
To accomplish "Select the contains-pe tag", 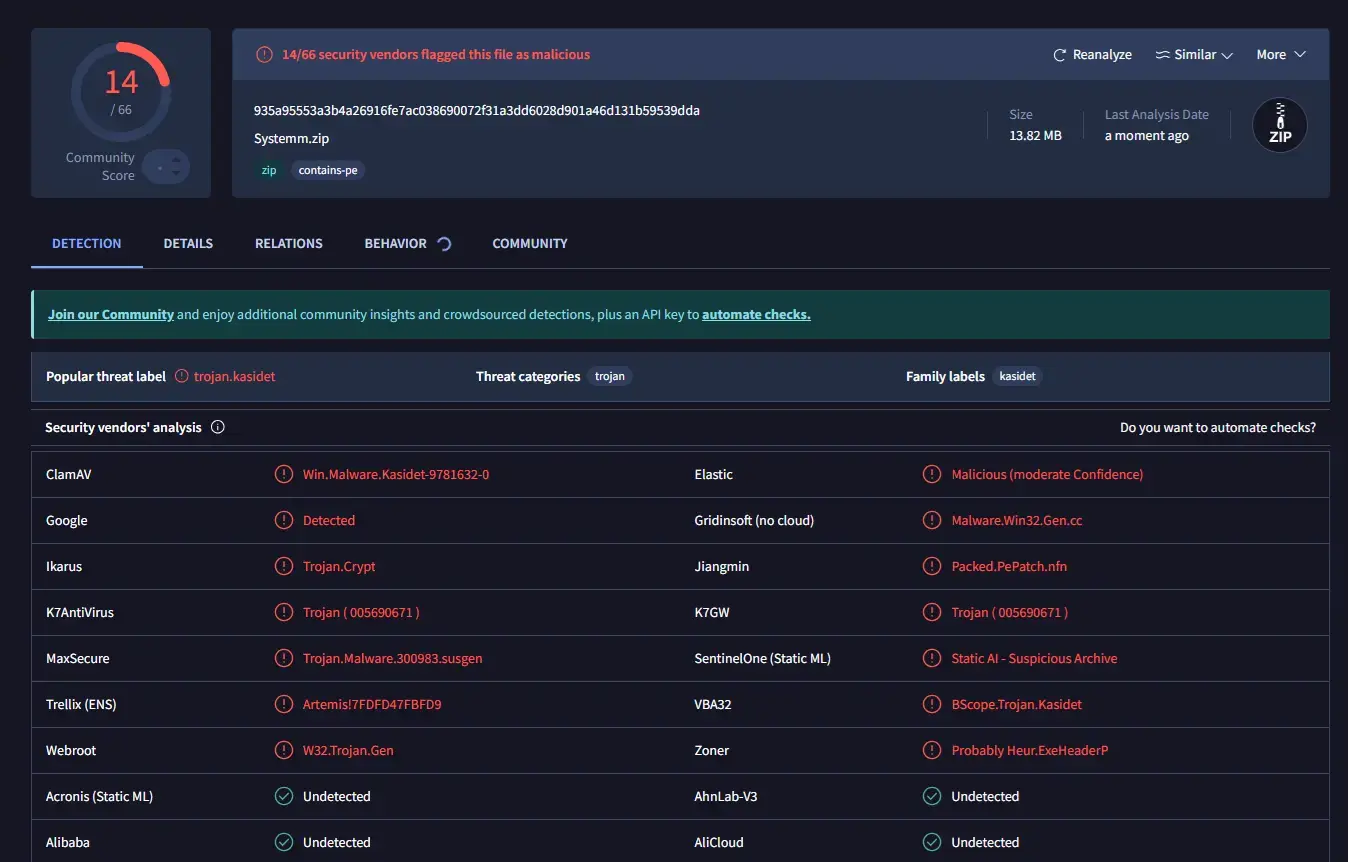I will (x=328, y=170).
